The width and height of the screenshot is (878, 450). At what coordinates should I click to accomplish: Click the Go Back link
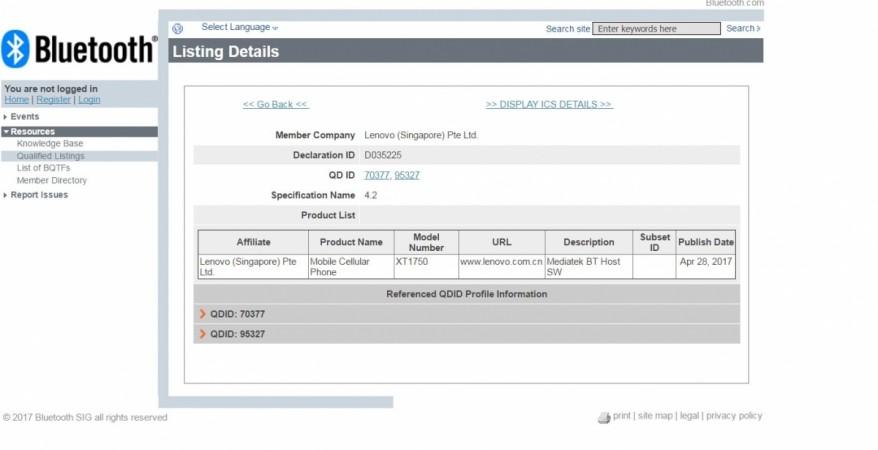[275, 104]
